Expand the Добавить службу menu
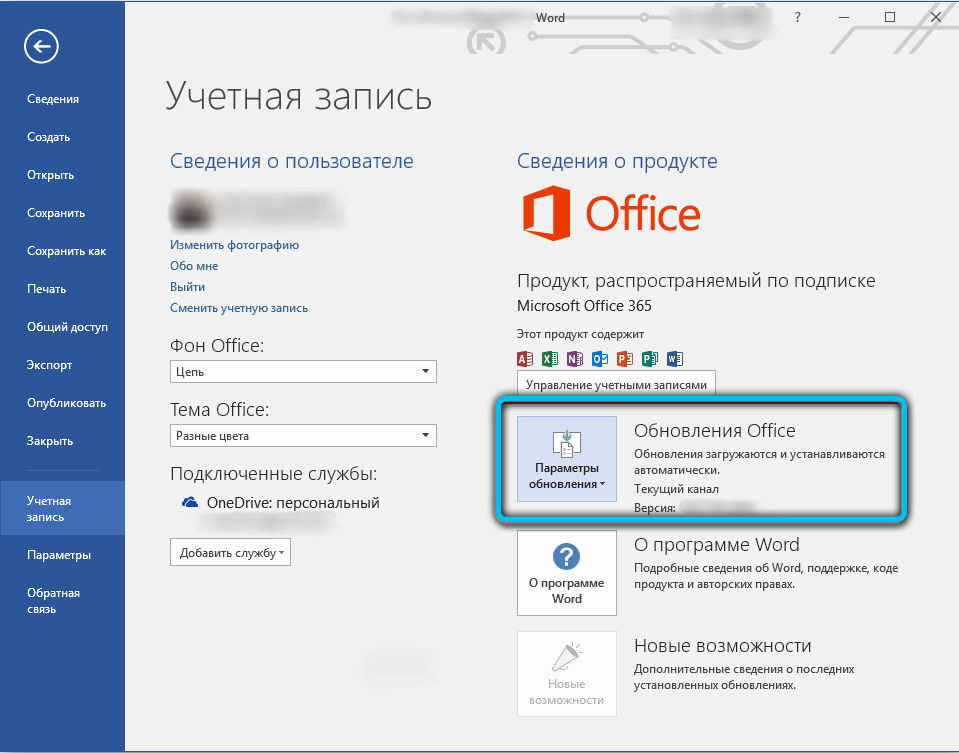Viewport: 959px width, 753px height. pyautogui.click(x=230, y=553)
